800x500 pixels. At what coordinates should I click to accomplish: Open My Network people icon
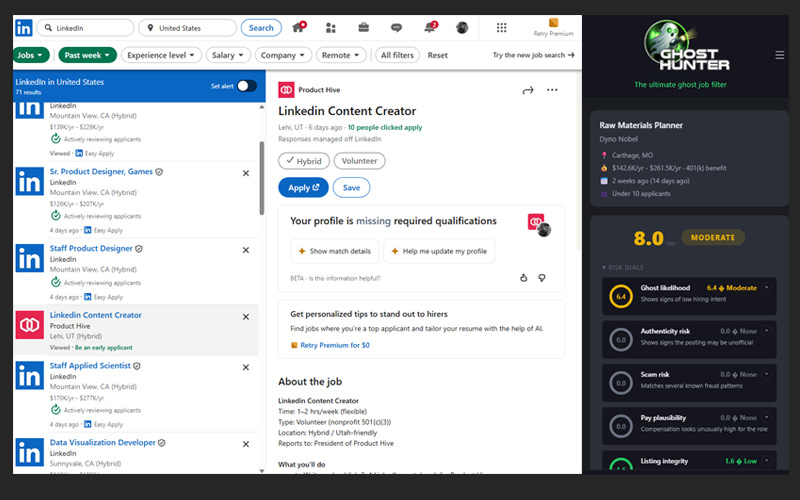pyautogui.click(x=331, y=28)
